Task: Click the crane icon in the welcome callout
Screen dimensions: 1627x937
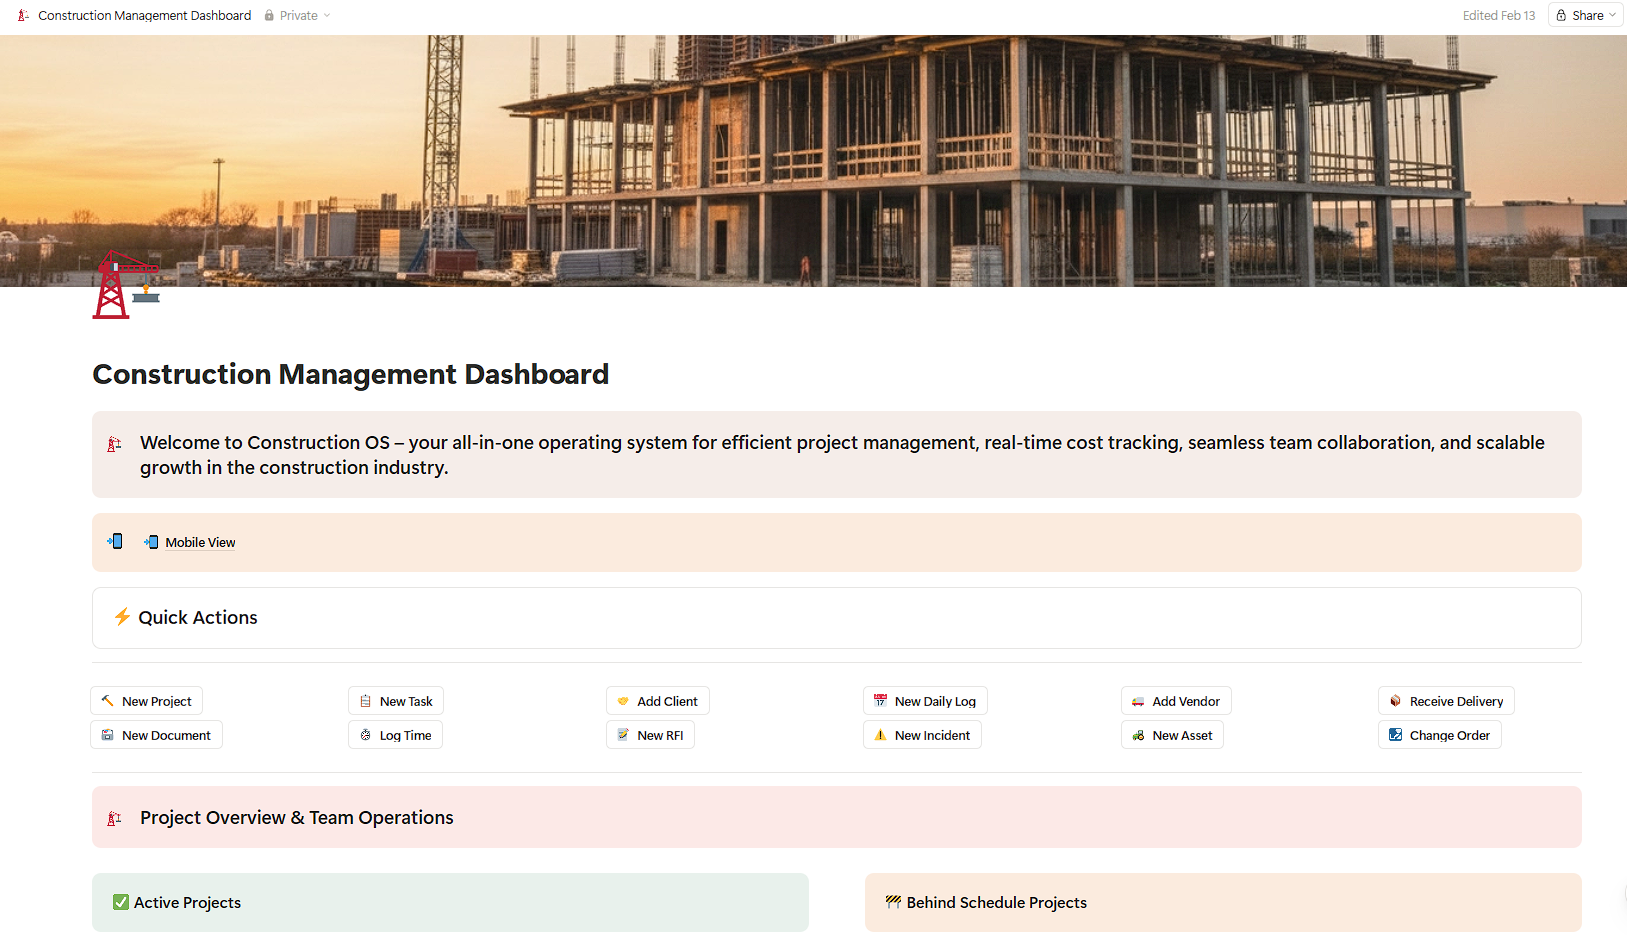Action: tap(115, 443)
